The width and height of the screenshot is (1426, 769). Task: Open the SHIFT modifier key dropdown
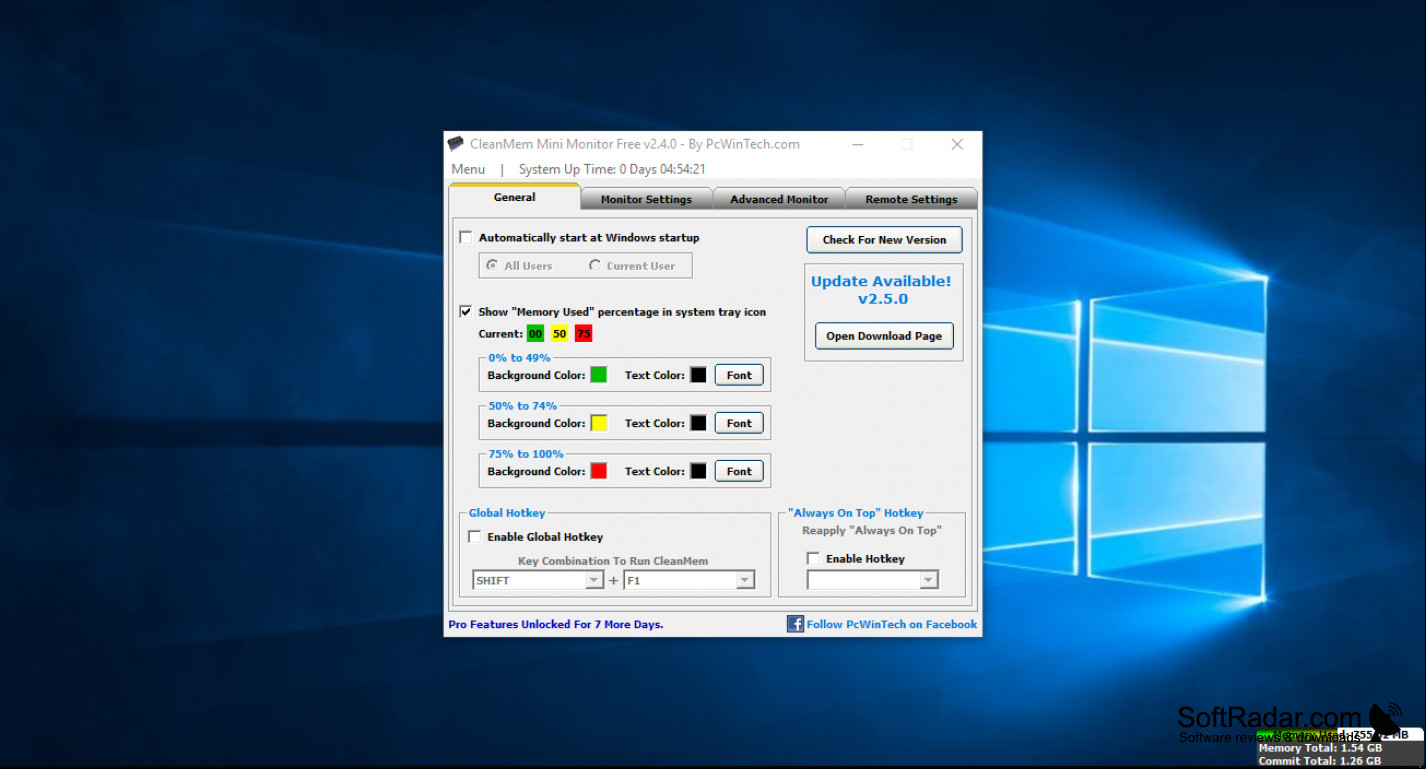[593, 580]
